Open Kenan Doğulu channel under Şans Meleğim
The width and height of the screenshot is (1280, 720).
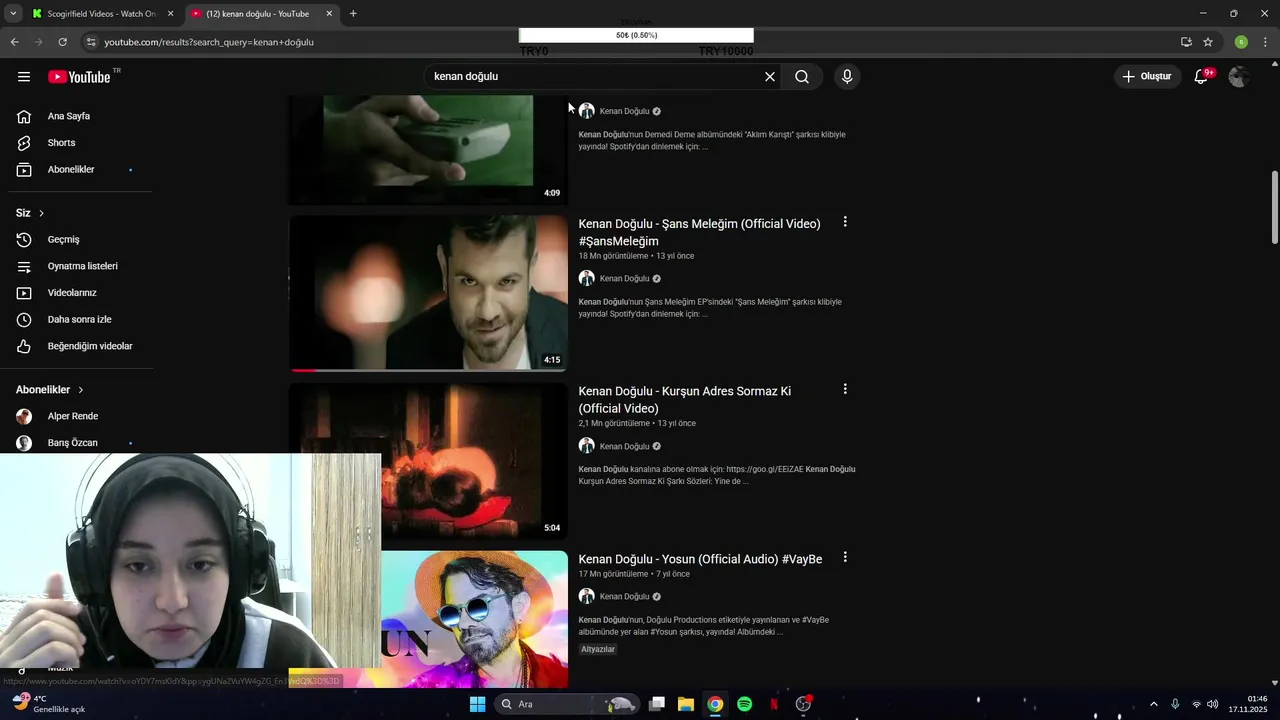625,279
